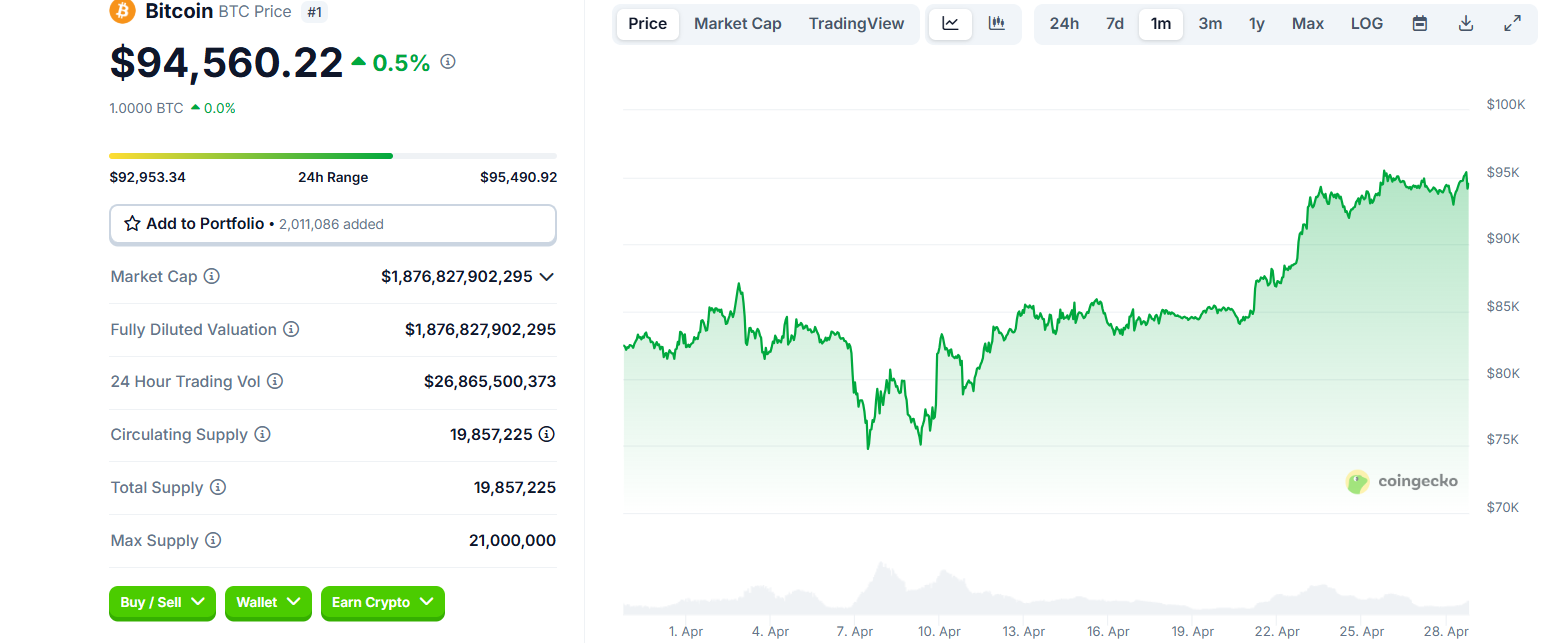Switch to the Market Cap tab

(x=738, y=24)
